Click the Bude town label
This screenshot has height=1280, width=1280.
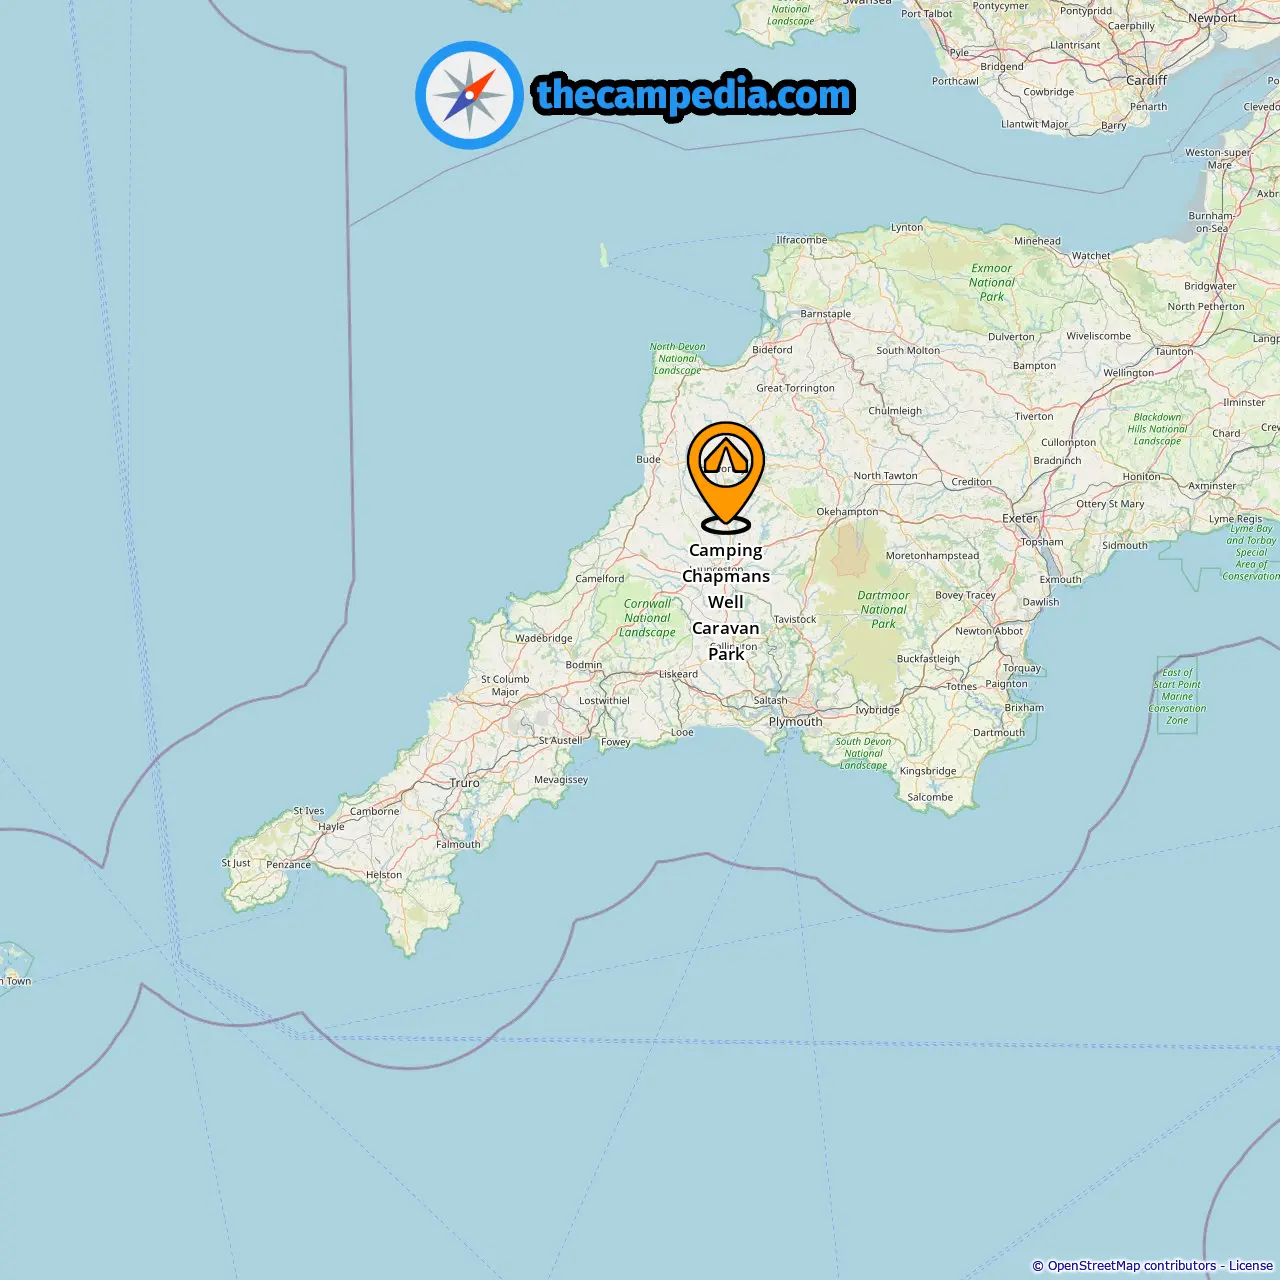pyautogui.click(x=649, y=460)
